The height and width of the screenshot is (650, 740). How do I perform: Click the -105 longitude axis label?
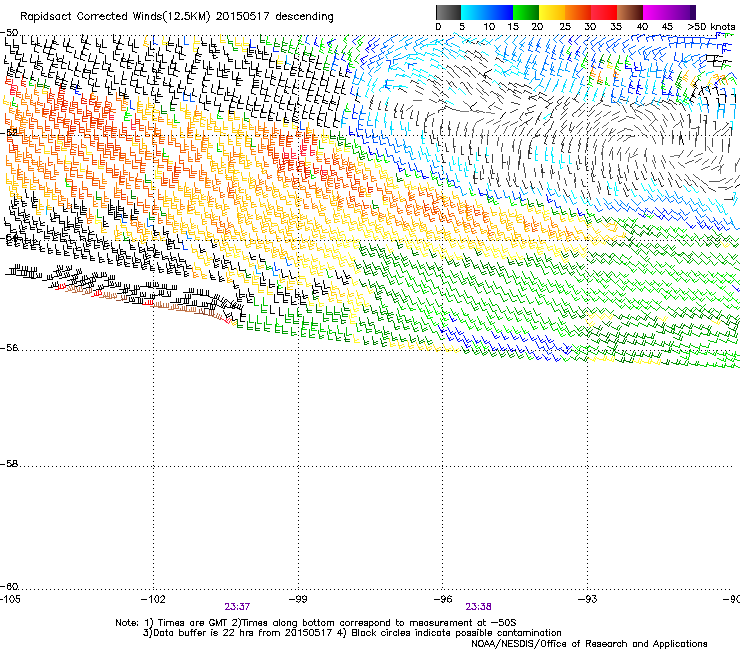pos(10,599)
